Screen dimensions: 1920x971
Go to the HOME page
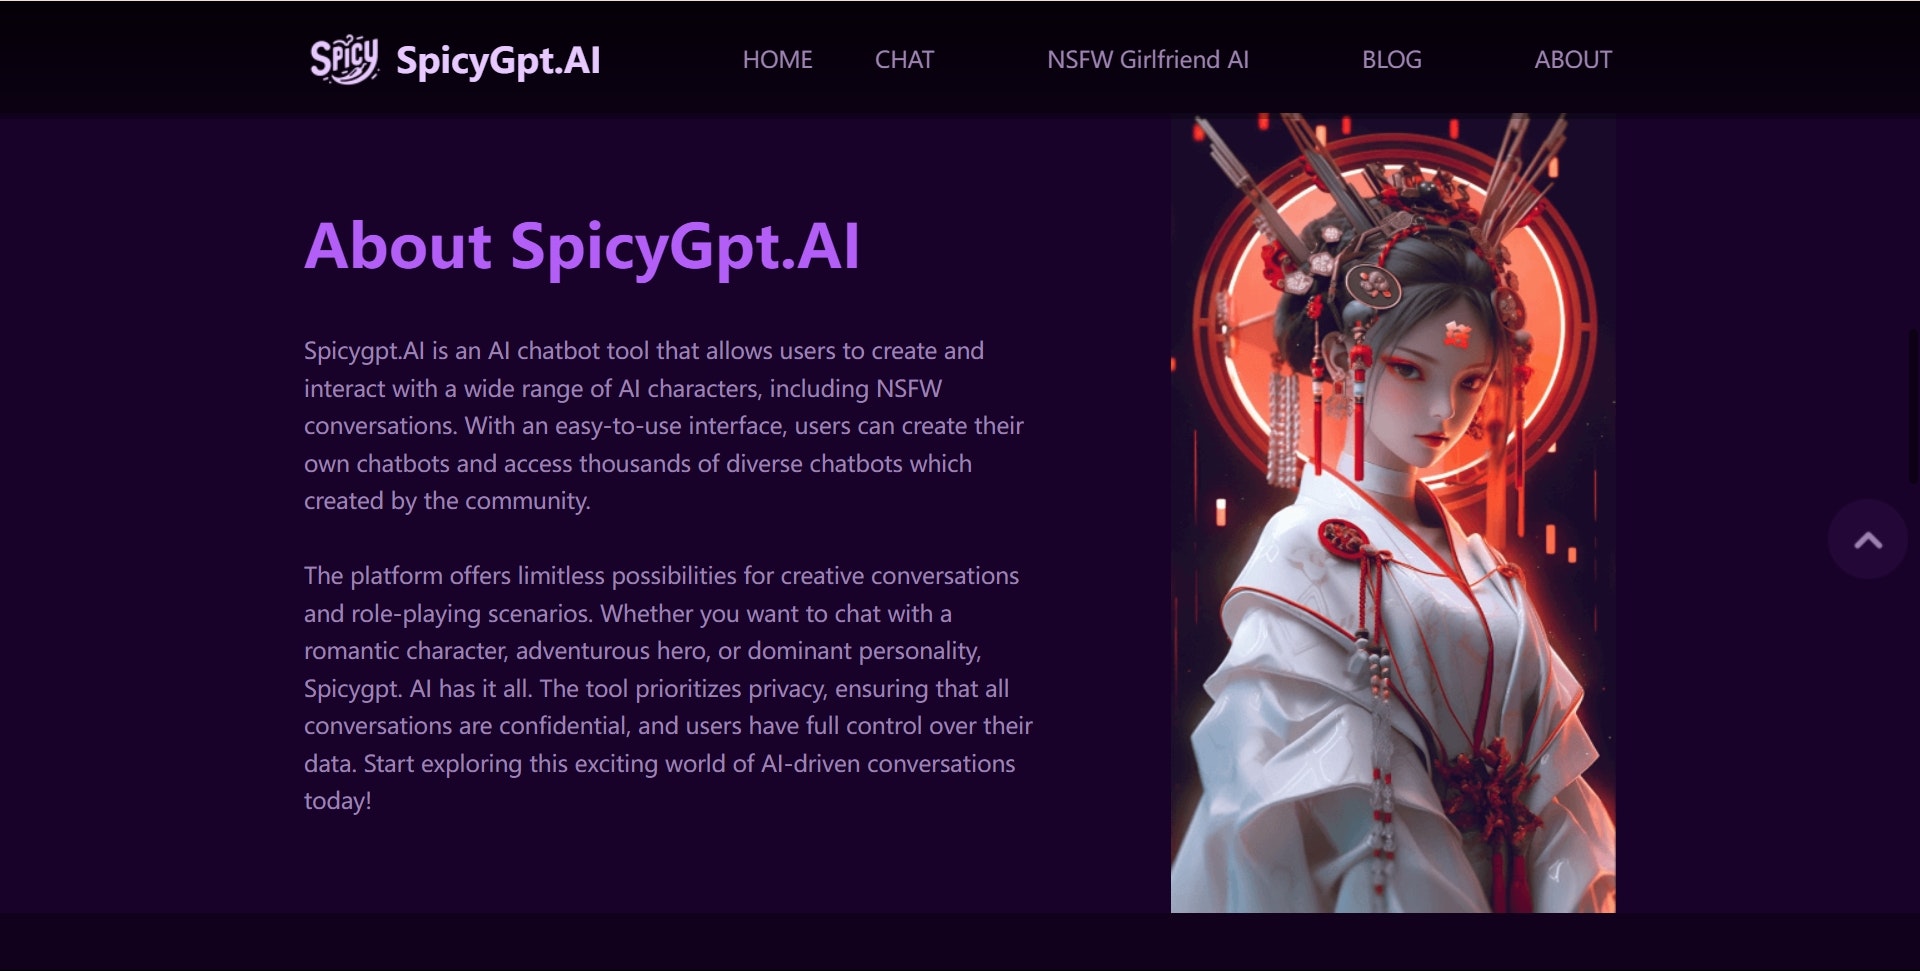777,60
